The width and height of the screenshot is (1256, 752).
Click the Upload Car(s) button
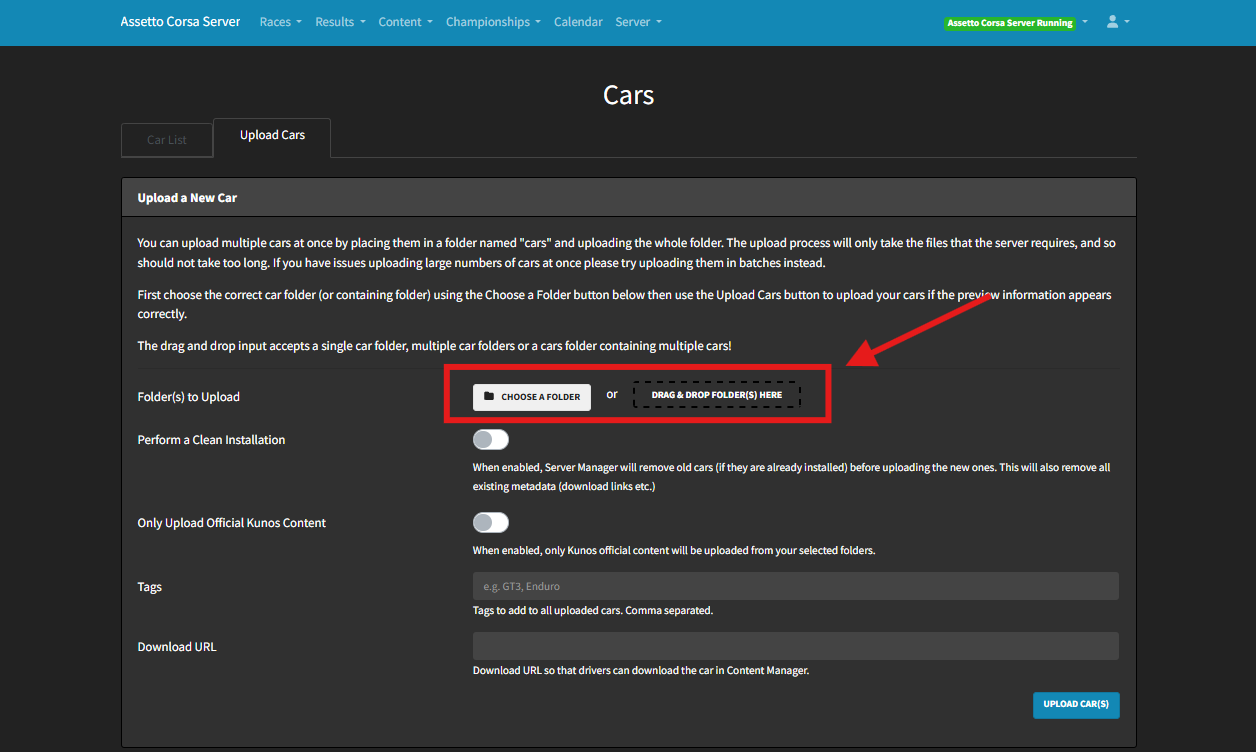[x=1076, y=705]
